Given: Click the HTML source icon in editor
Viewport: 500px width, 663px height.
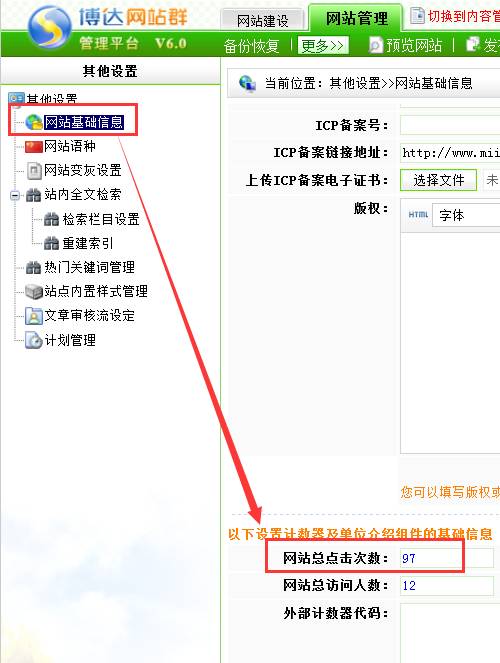Looking at the screenshot, I should point(418,215).
